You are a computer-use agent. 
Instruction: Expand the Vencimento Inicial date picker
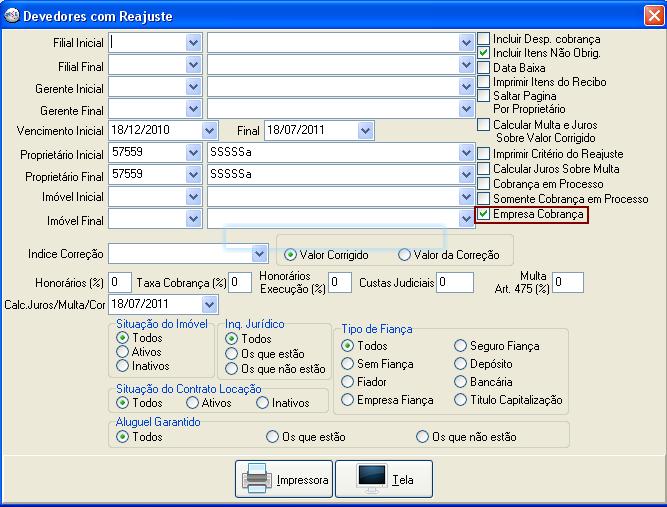coord(209,130)
